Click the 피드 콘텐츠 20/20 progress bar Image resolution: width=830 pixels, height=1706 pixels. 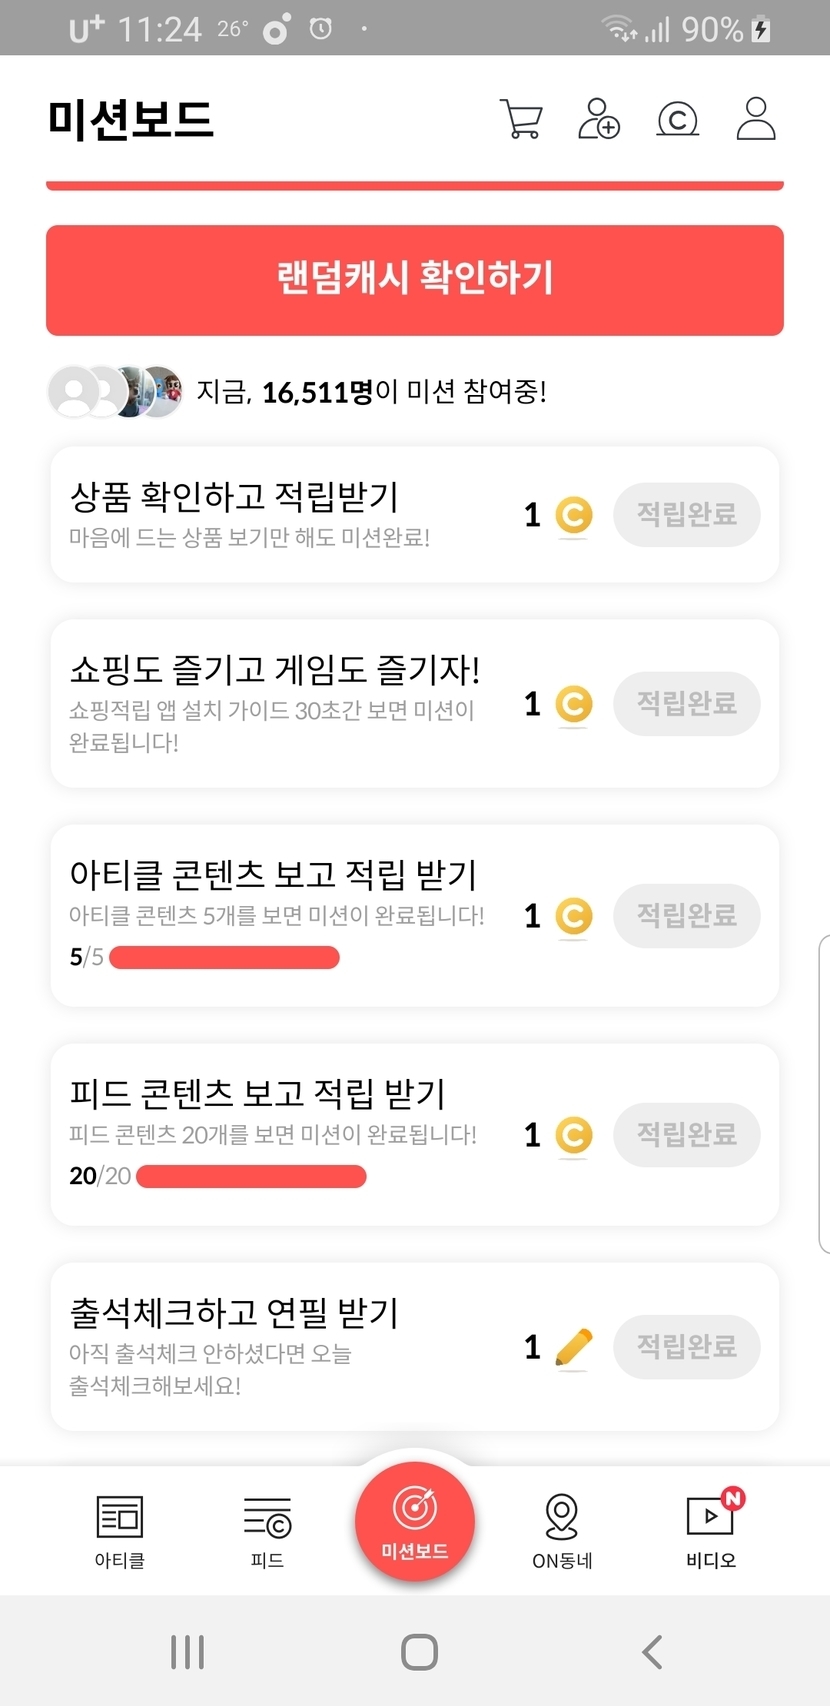(x=251, y=1176)
